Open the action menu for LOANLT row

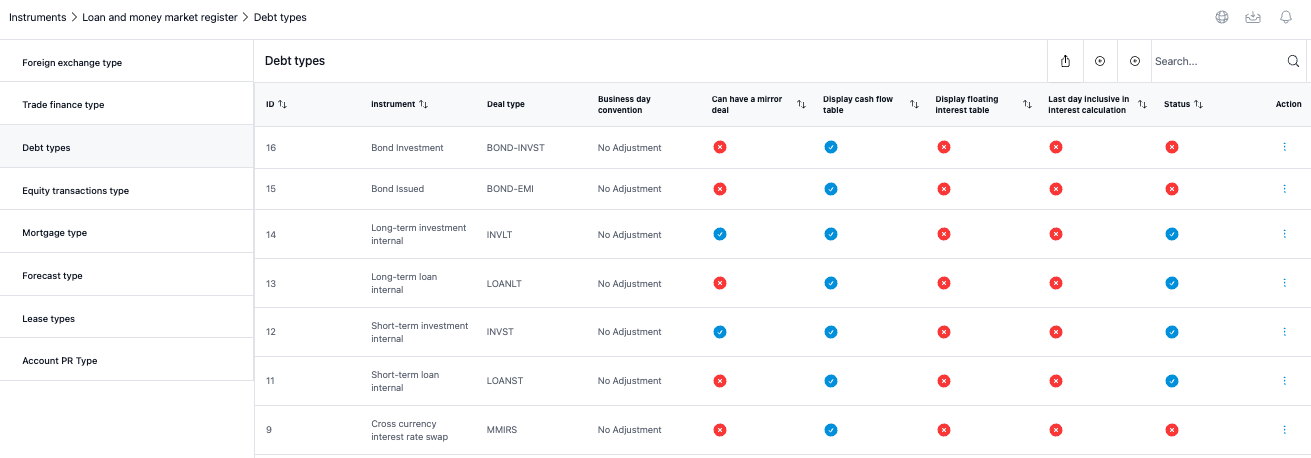pyautogui.click(x=1284, y=283)
